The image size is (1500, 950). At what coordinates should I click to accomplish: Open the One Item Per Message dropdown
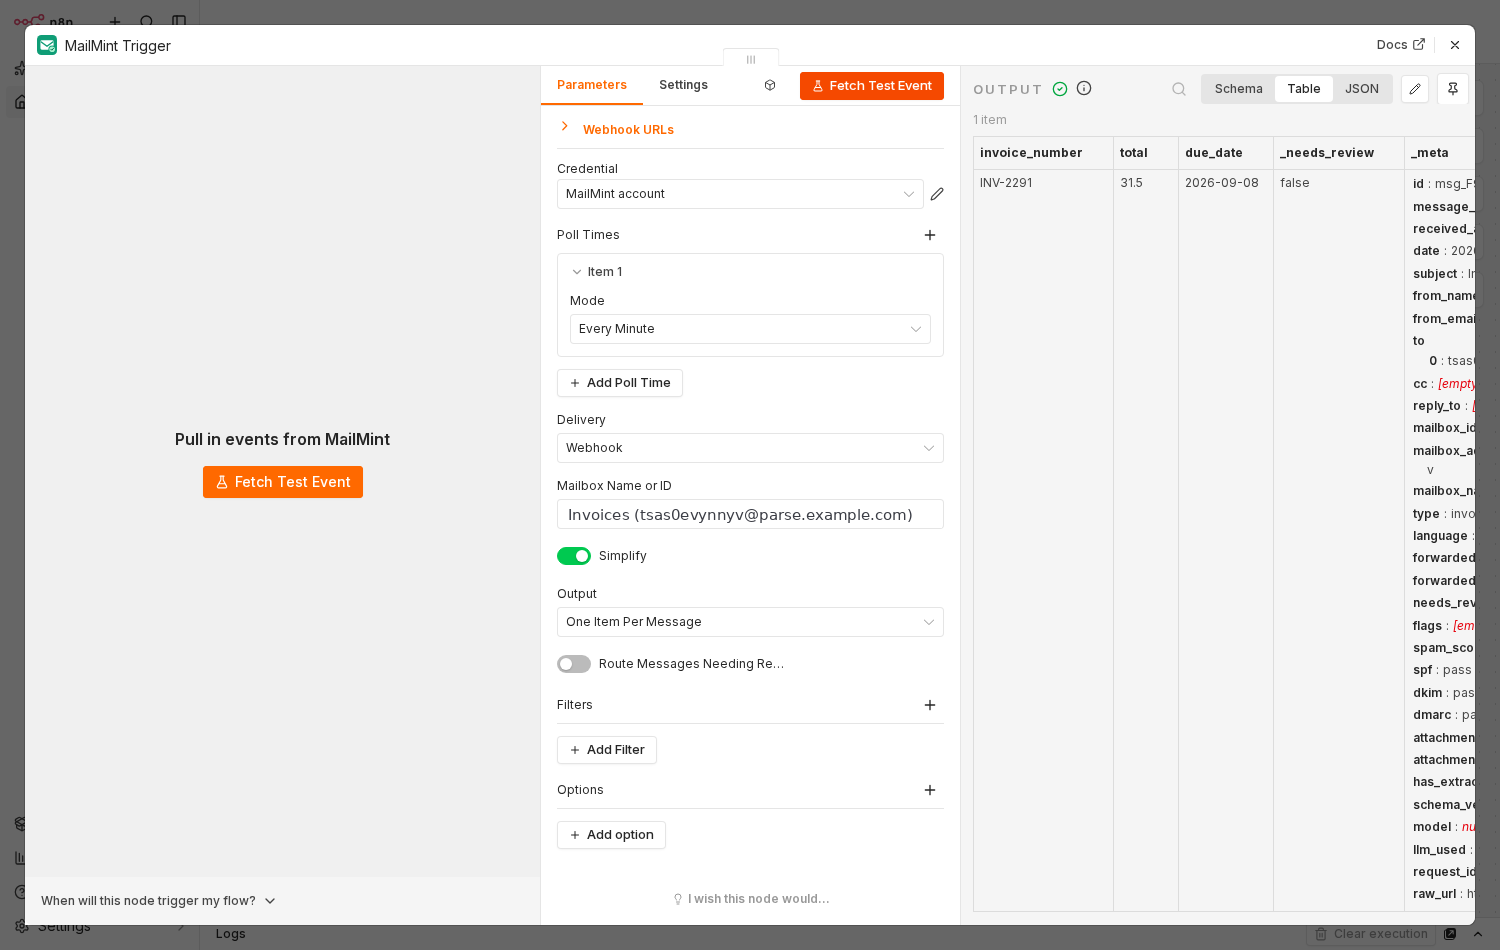coord(750,622)
